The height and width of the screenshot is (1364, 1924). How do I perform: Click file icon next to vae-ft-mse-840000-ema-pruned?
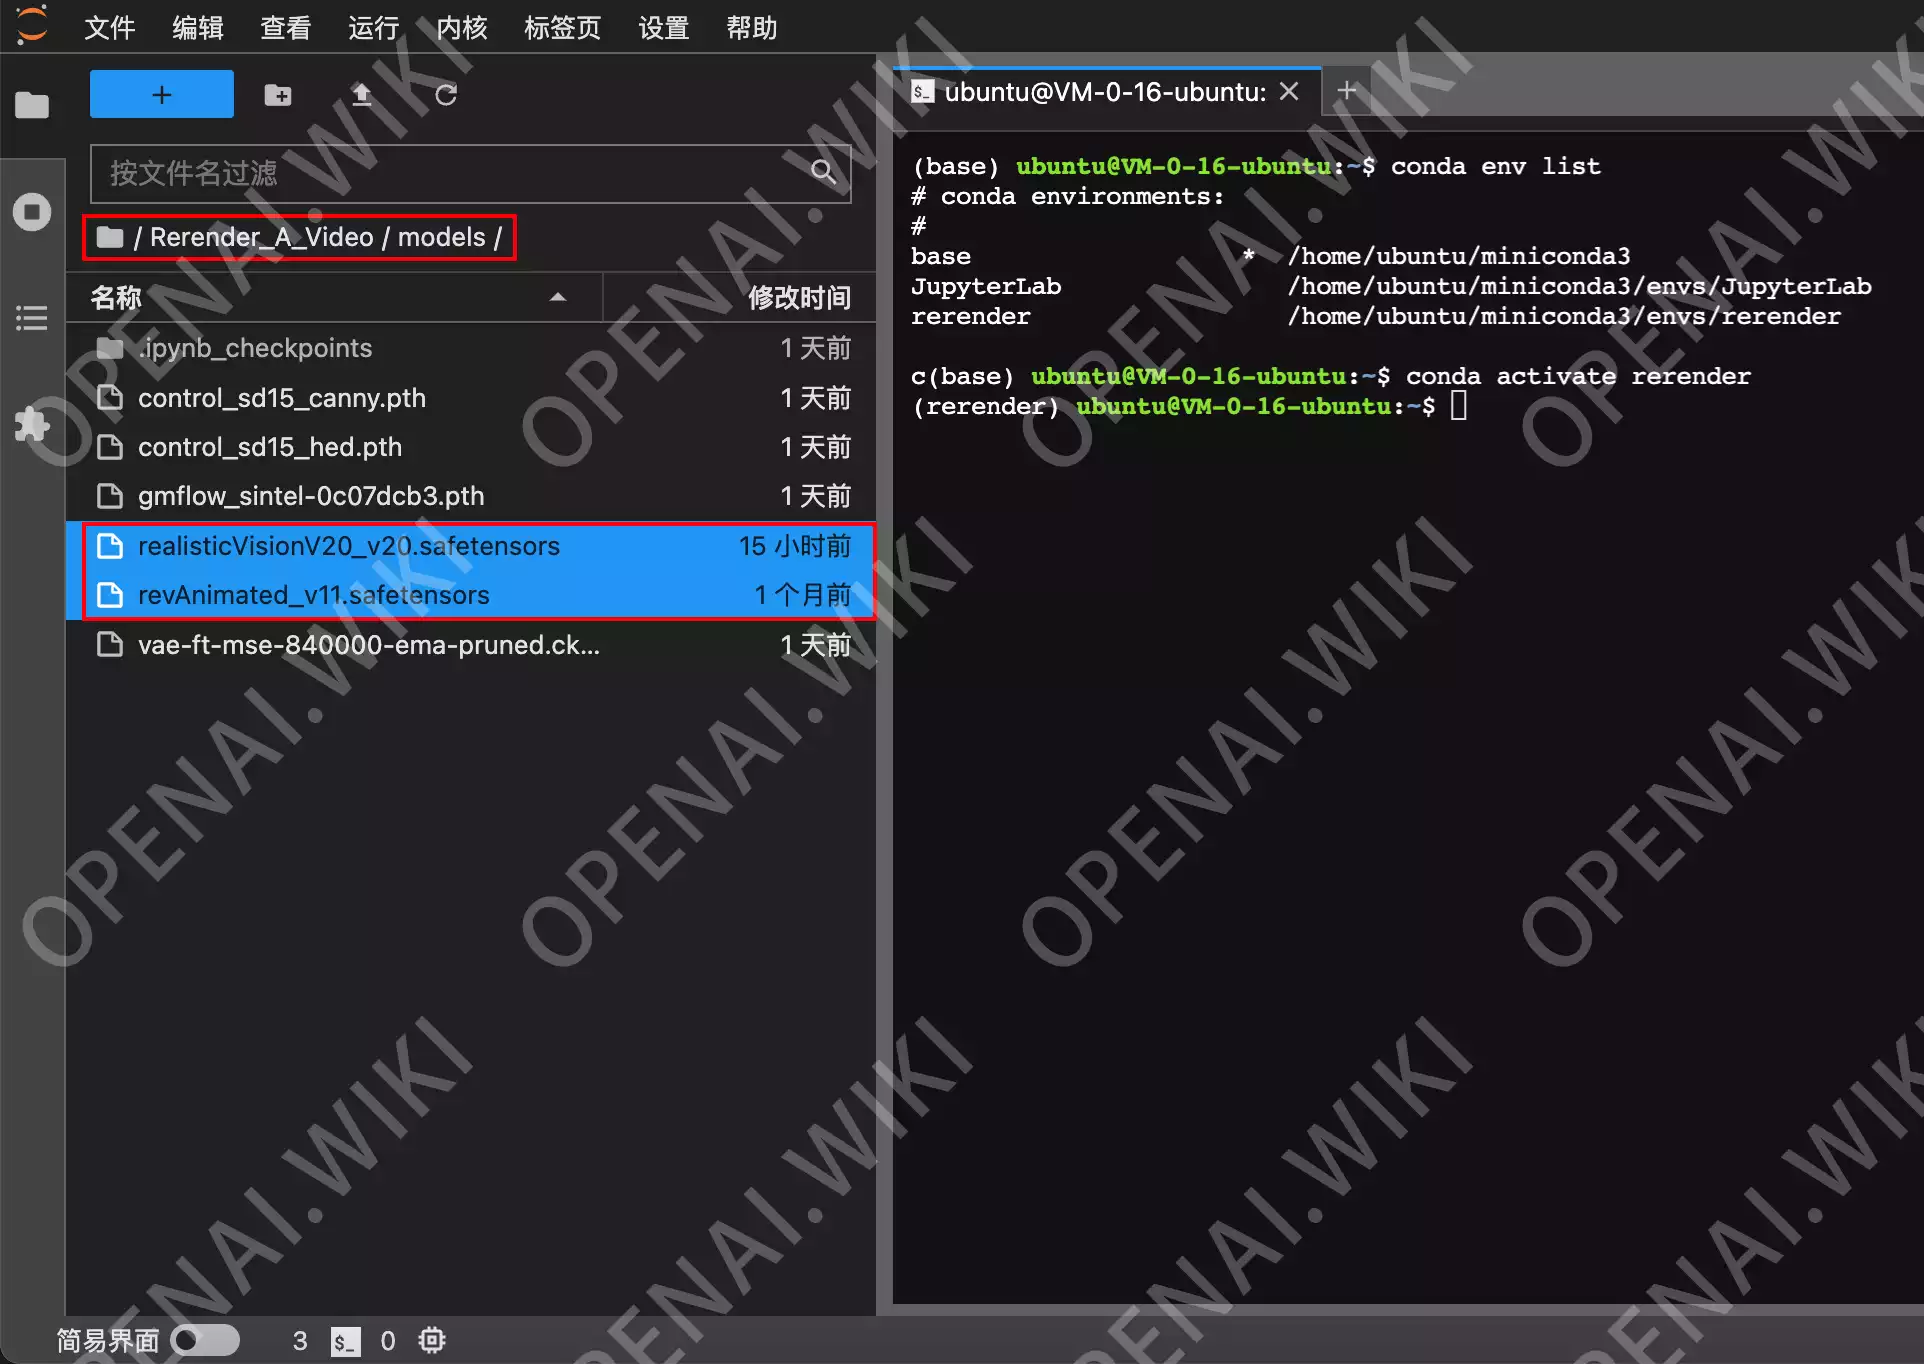110,645
